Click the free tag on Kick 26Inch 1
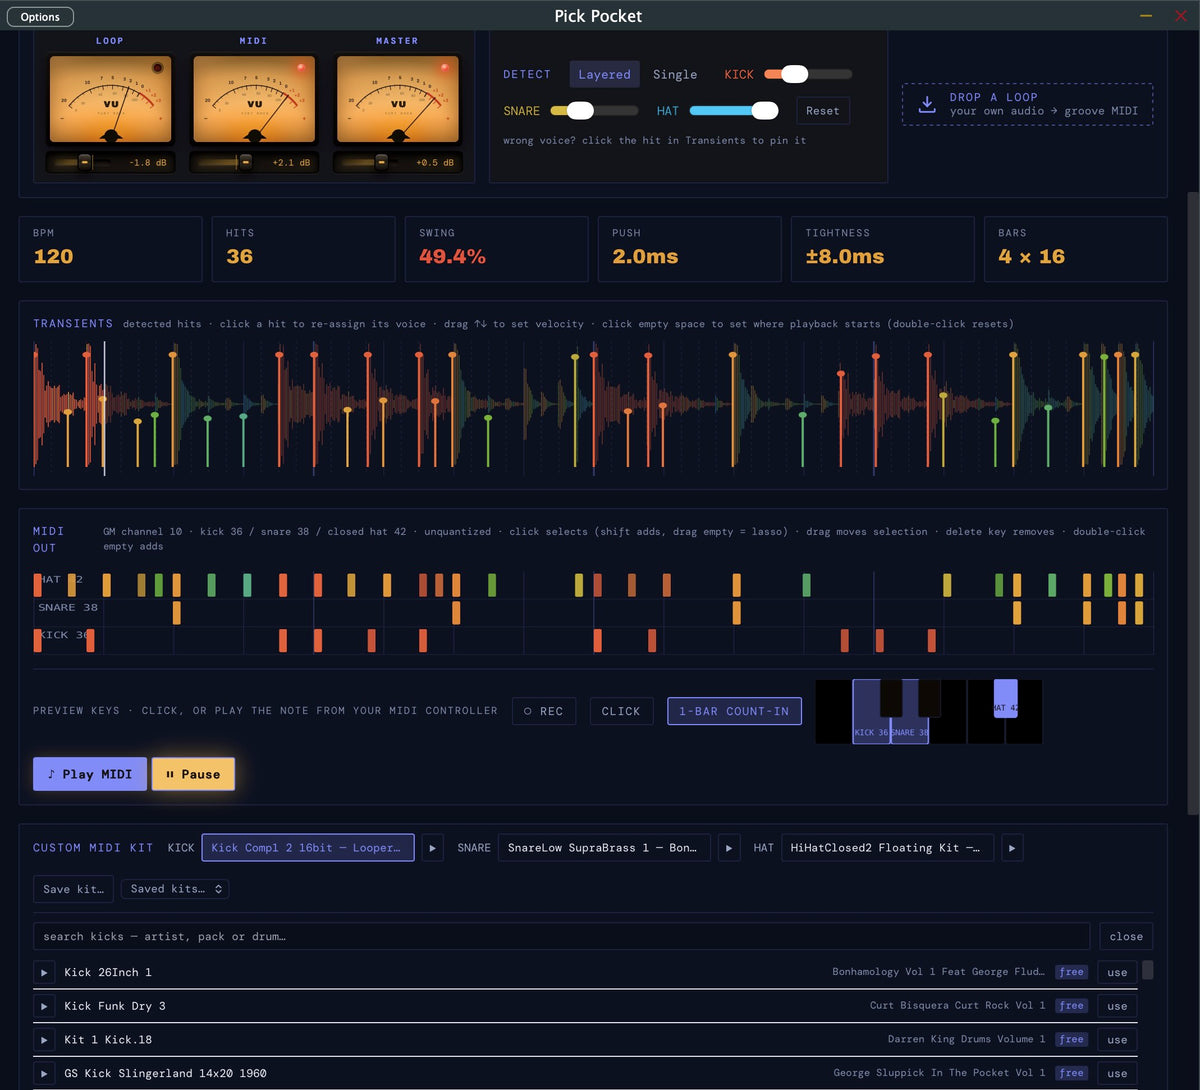This screenshot has height=1090, width=1200. [x=1071, y=972]
